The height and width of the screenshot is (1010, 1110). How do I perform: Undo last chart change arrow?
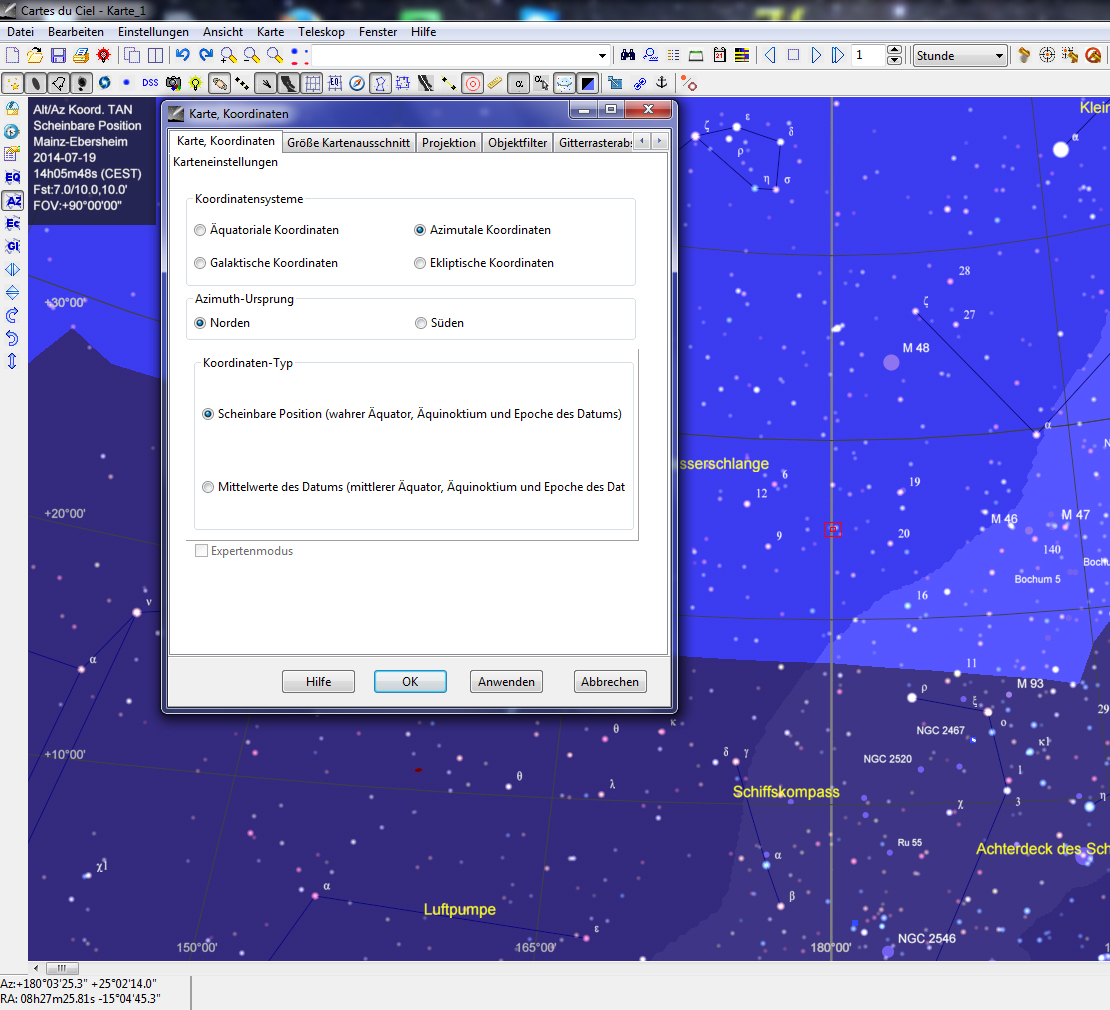182,55
